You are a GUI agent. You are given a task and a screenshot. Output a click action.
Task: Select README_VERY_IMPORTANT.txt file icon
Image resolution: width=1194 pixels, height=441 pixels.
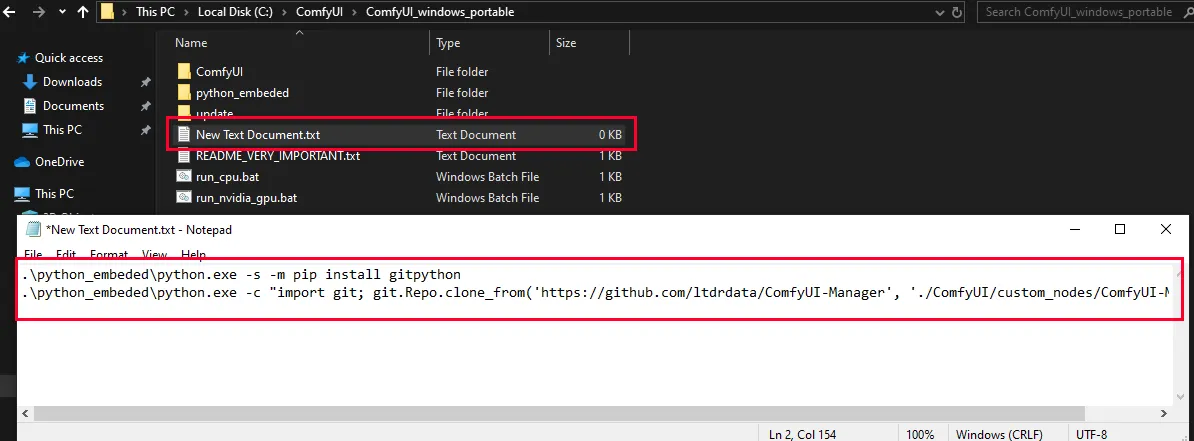pos(184,156)
